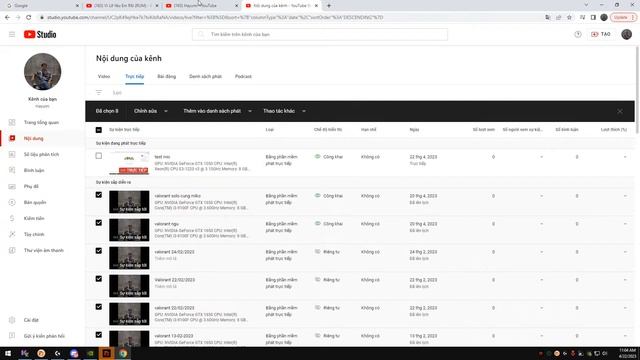Click the 'valorant ngu' title

pos(167,224)
